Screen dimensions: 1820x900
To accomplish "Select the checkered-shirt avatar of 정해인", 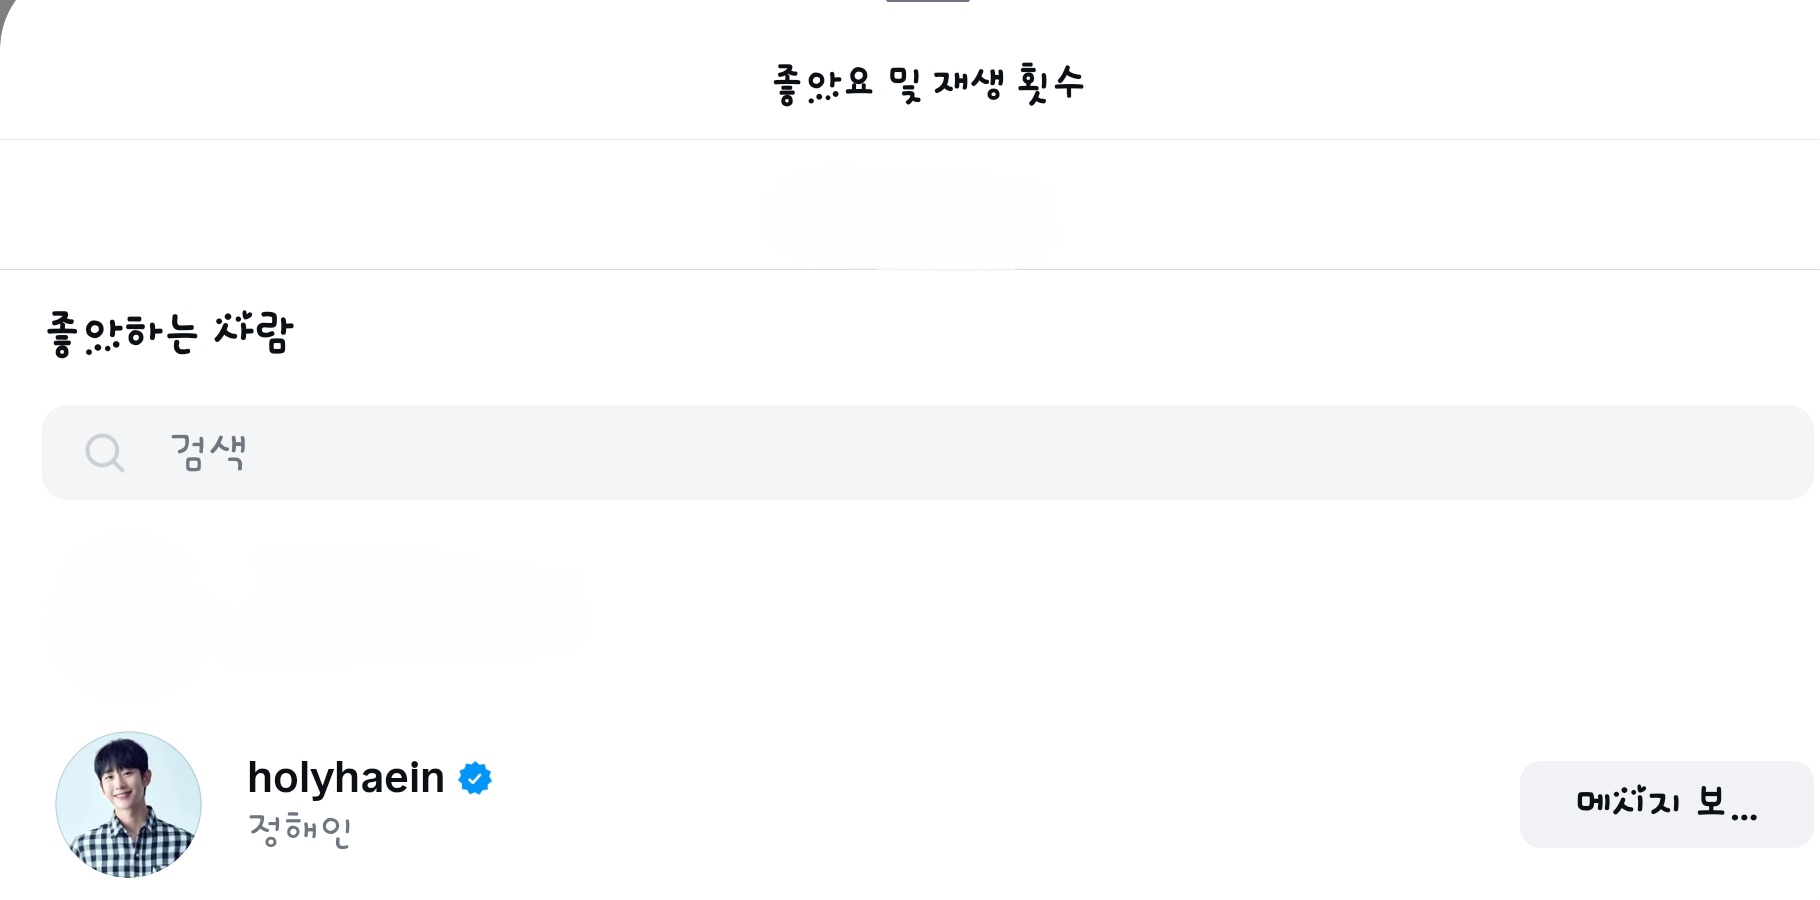I will (x=129, y=804).
